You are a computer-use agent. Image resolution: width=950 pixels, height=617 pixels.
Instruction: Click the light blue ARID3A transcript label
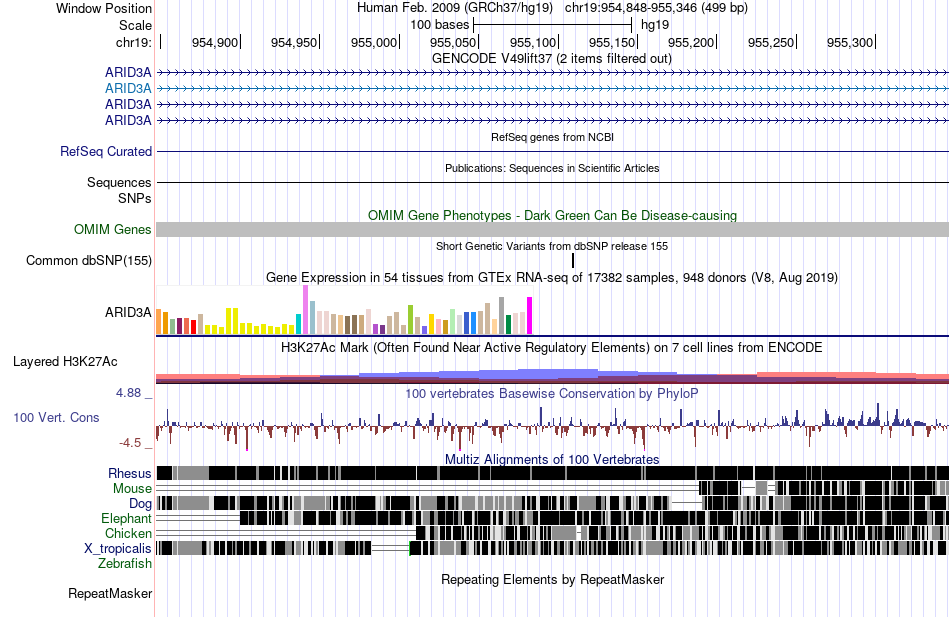pos(128,88)
